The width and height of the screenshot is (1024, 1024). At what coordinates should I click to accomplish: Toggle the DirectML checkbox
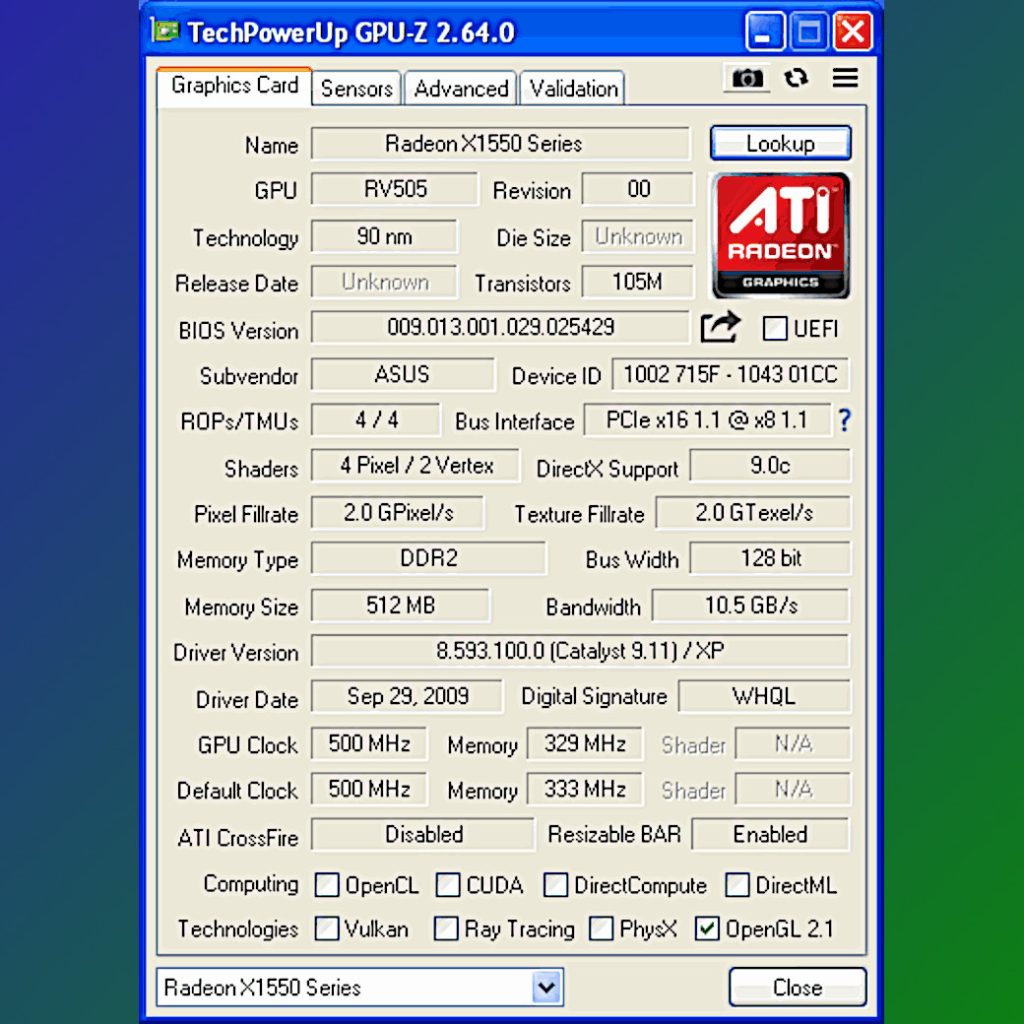737,886
